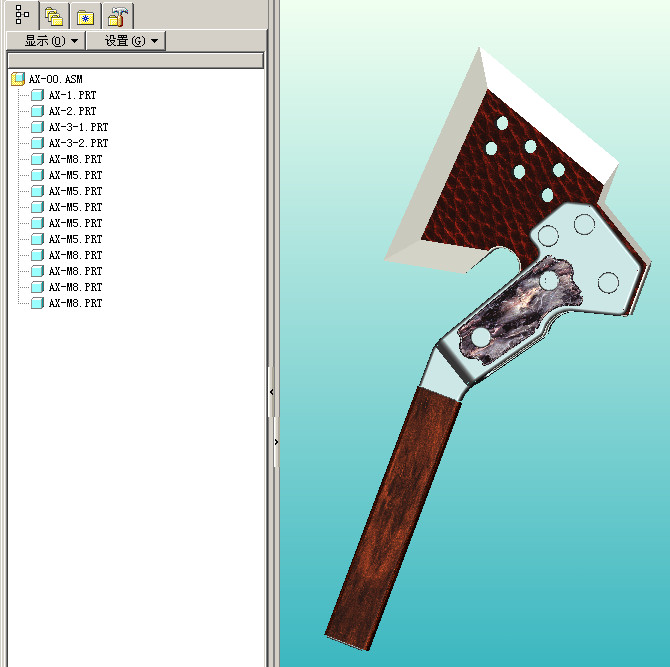
Task: Click the right-arrow sash button
Action: [276, 442]
